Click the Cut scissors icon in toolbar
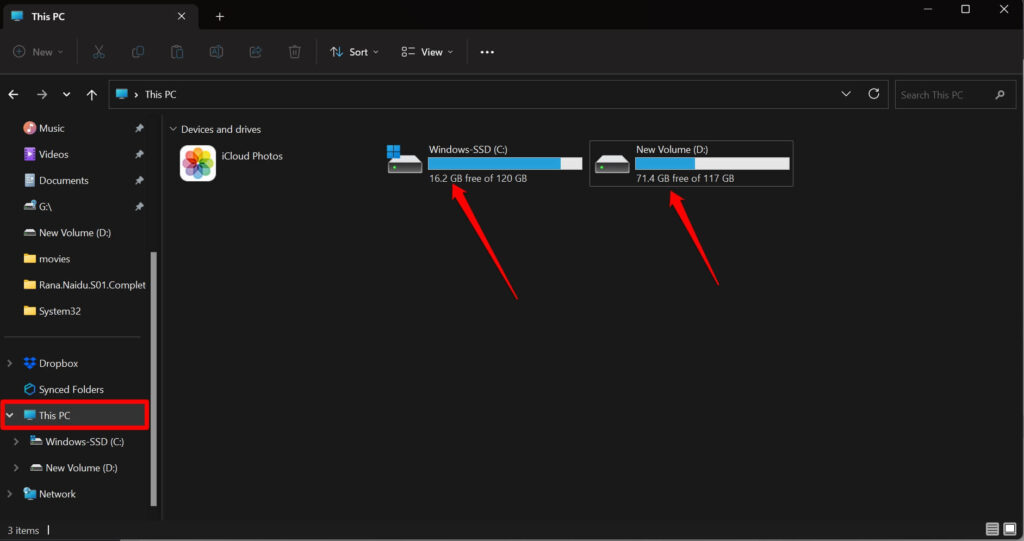 click(x=99, y=52)
